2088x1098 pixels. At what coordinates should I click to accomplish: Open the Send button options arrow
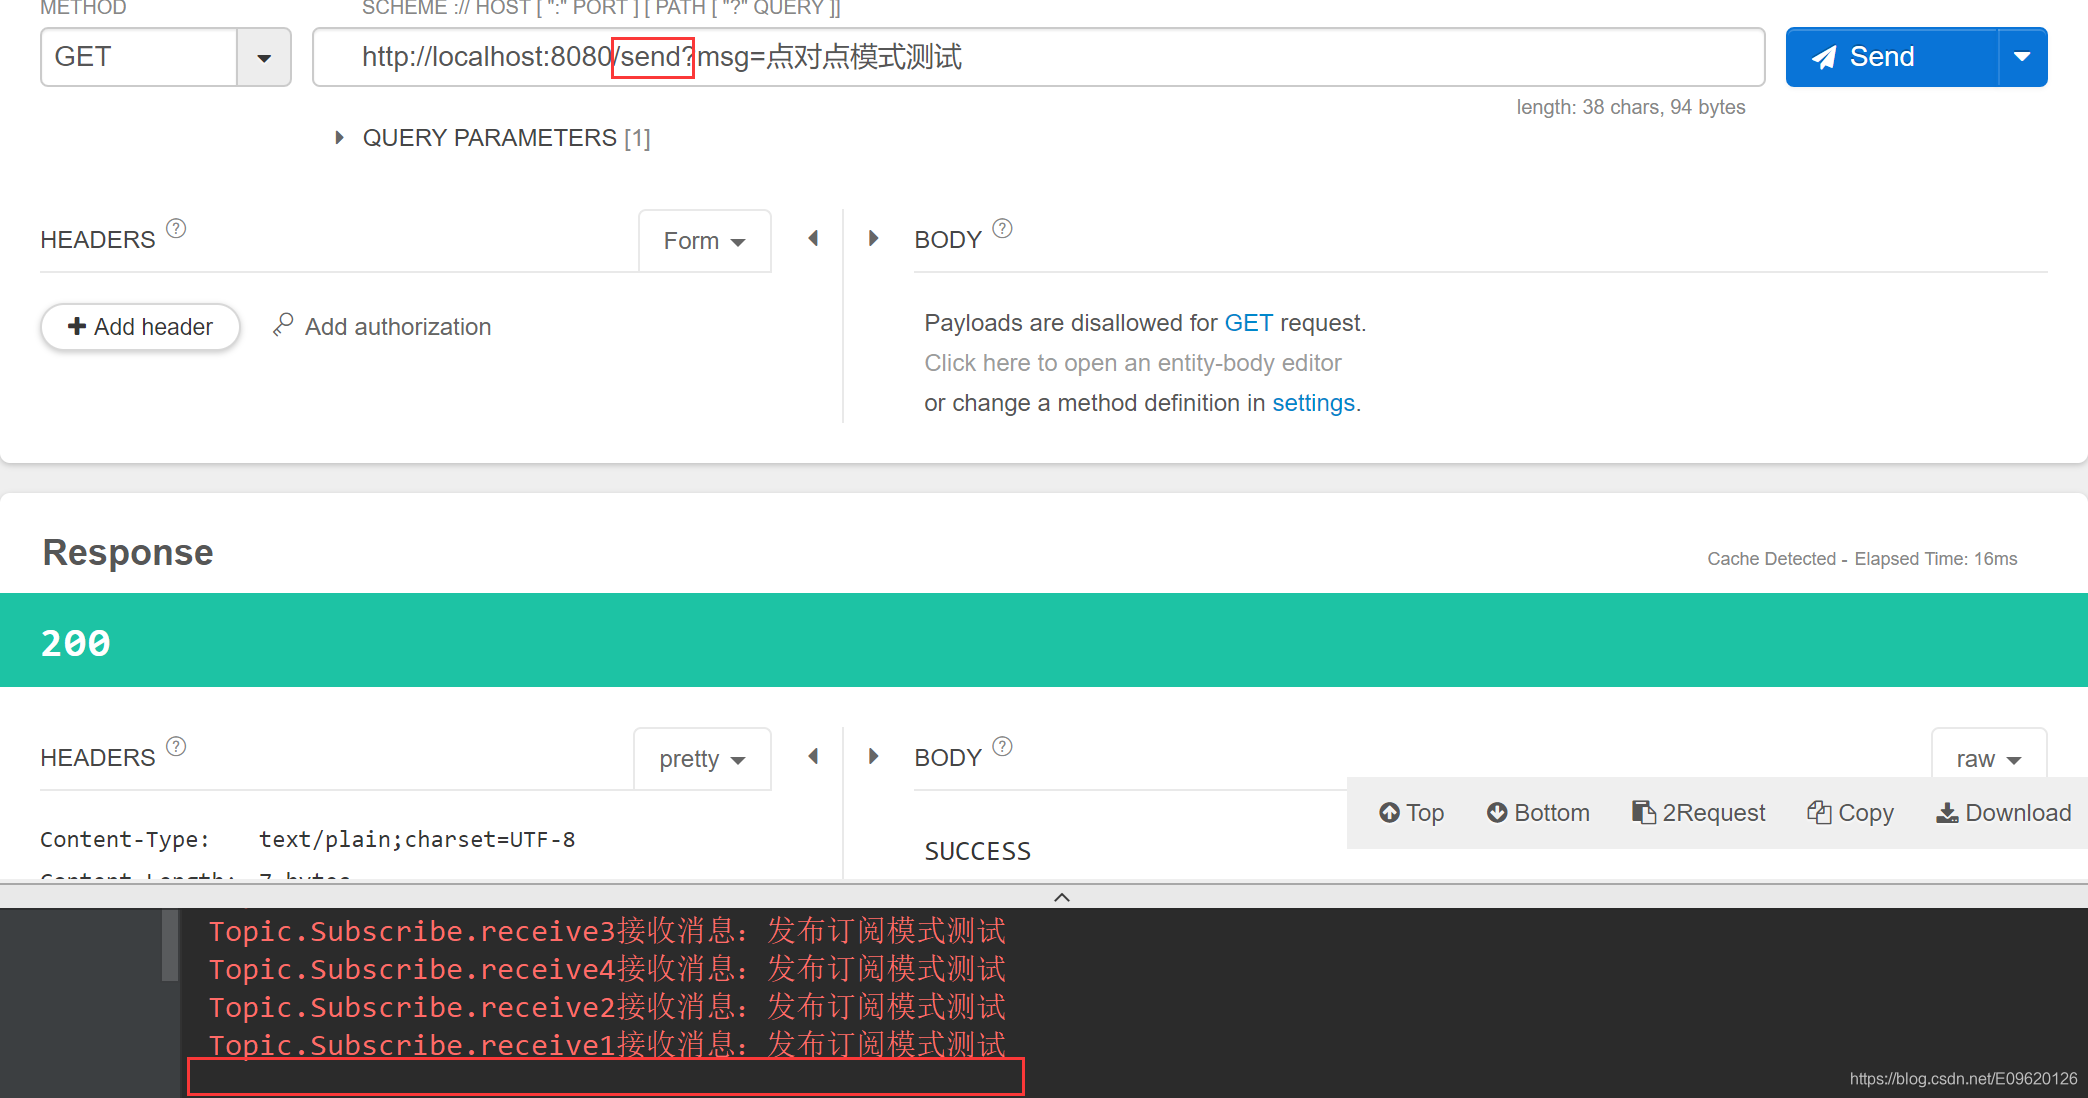coord(2022,57)
